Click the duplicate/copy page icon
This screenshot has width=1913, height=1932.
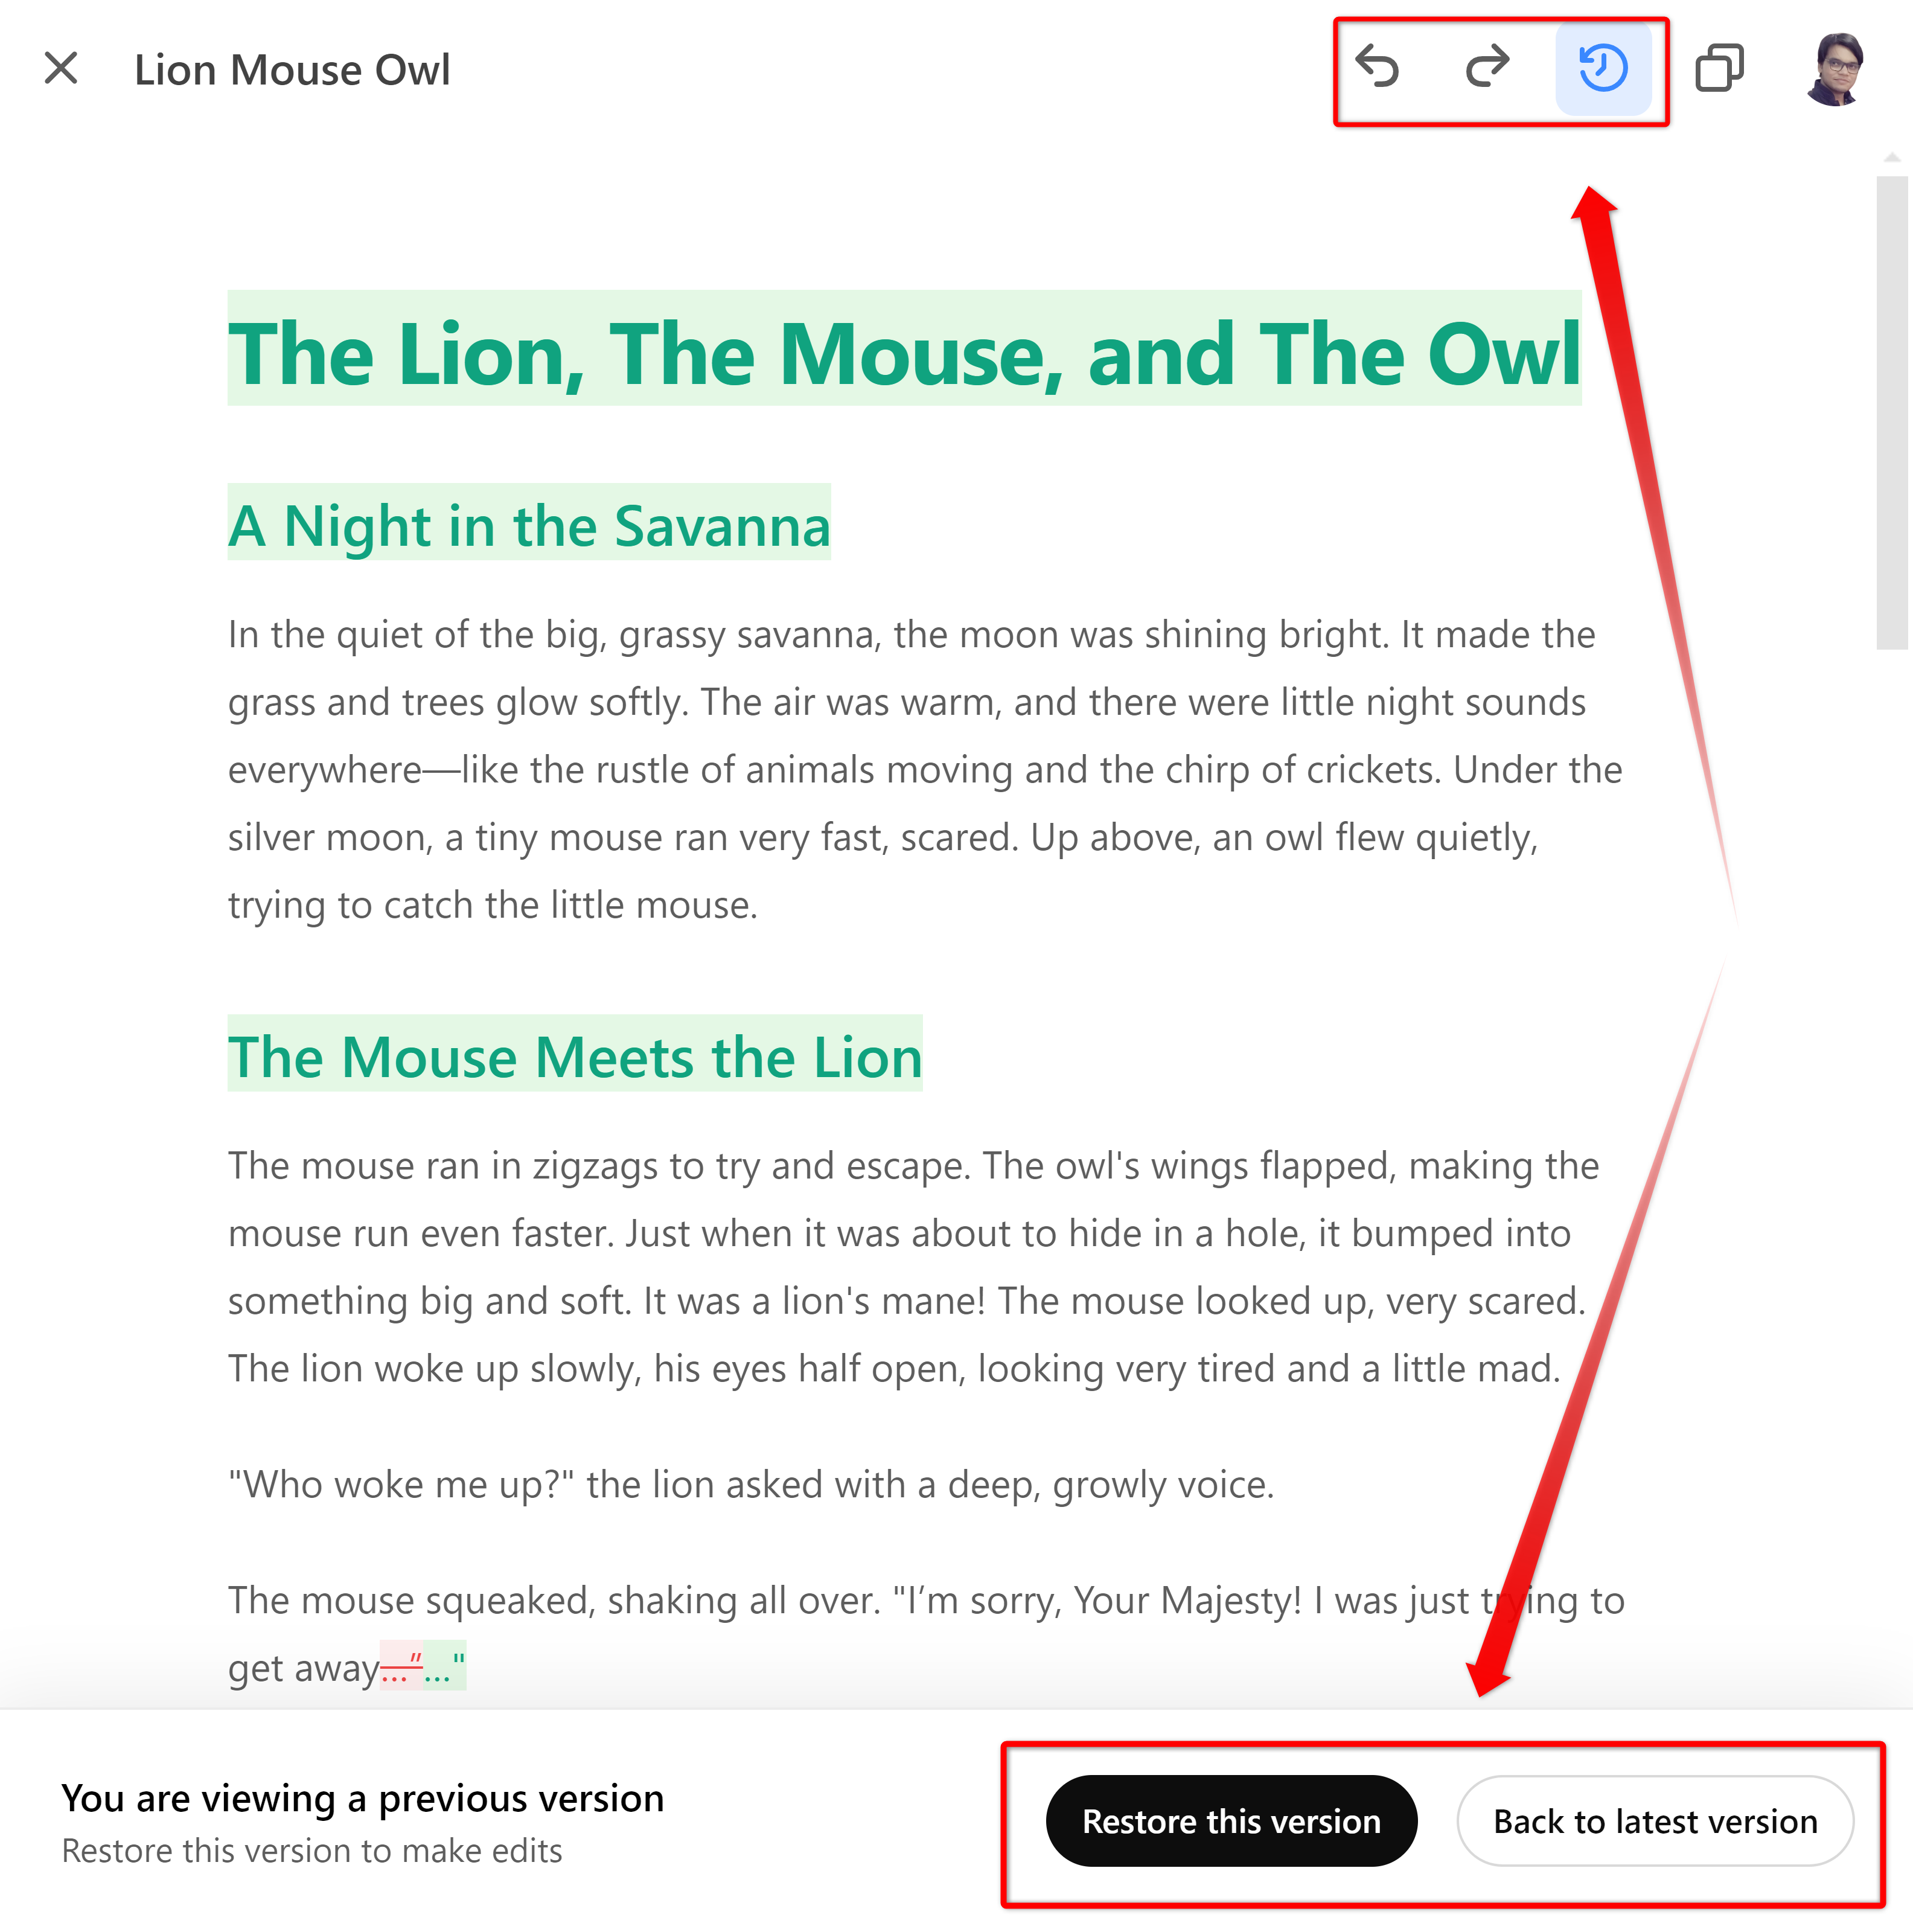1722,70
